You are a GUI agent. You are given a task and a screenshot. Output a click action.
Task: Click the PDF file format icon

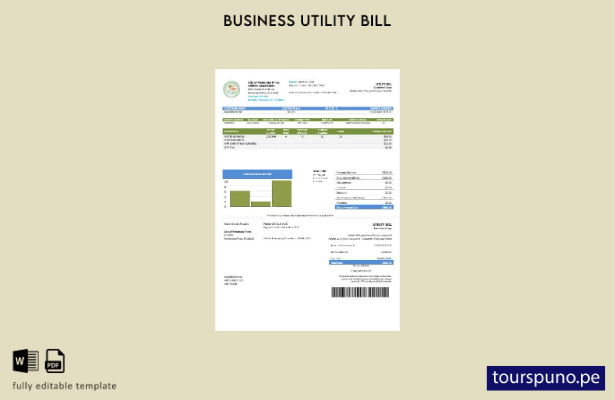[55, 361]
